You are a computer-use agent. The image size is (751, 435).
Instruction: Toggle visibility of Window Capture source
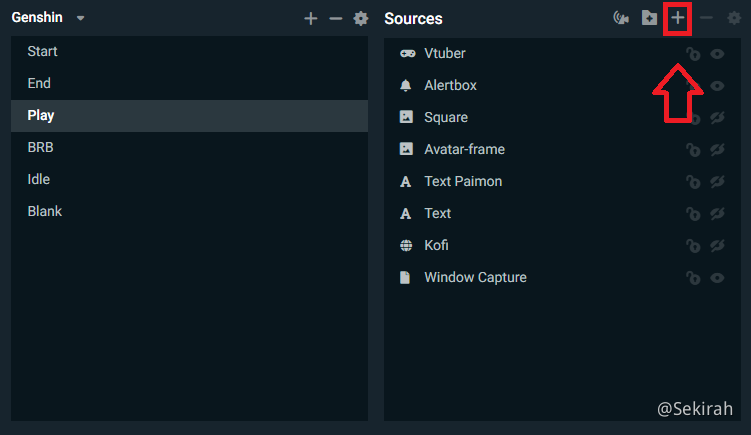[717, 278]
